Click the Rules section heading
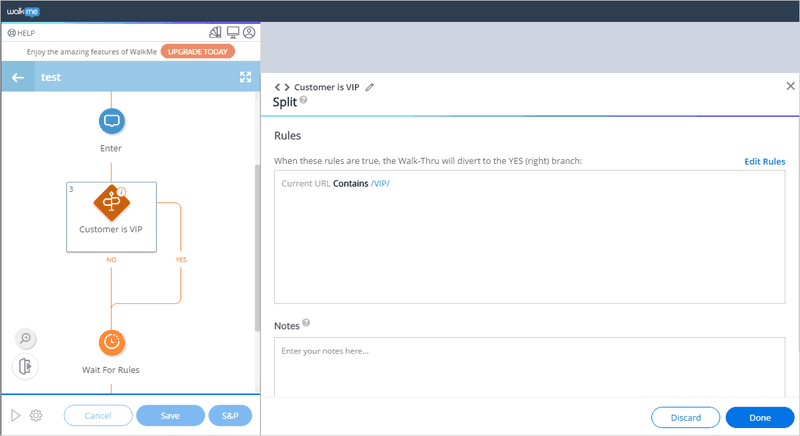This screenshot has width=800, height=436. coord(288,136)
